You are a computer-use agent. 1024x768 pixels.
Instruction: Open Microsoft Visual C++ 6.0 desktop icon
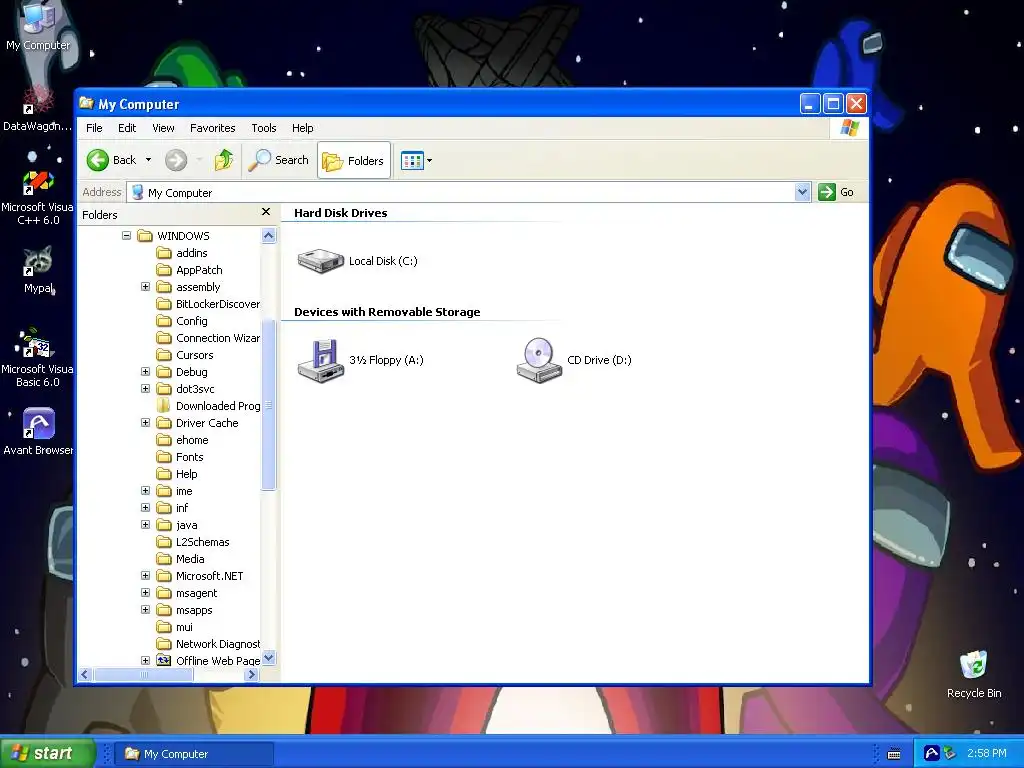click(37, 197)
